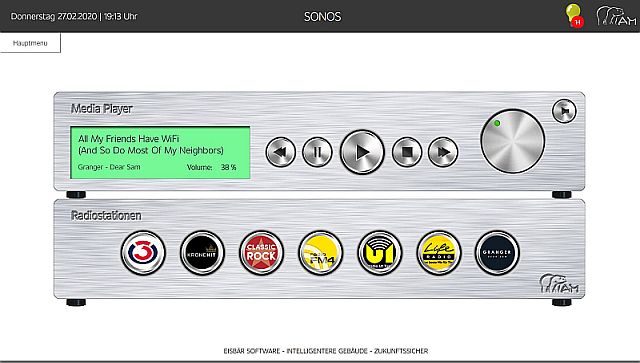This screenshot has width=640, height=363.
Task: Stop playback with the square stop button
Action: (x=407, y=152)
